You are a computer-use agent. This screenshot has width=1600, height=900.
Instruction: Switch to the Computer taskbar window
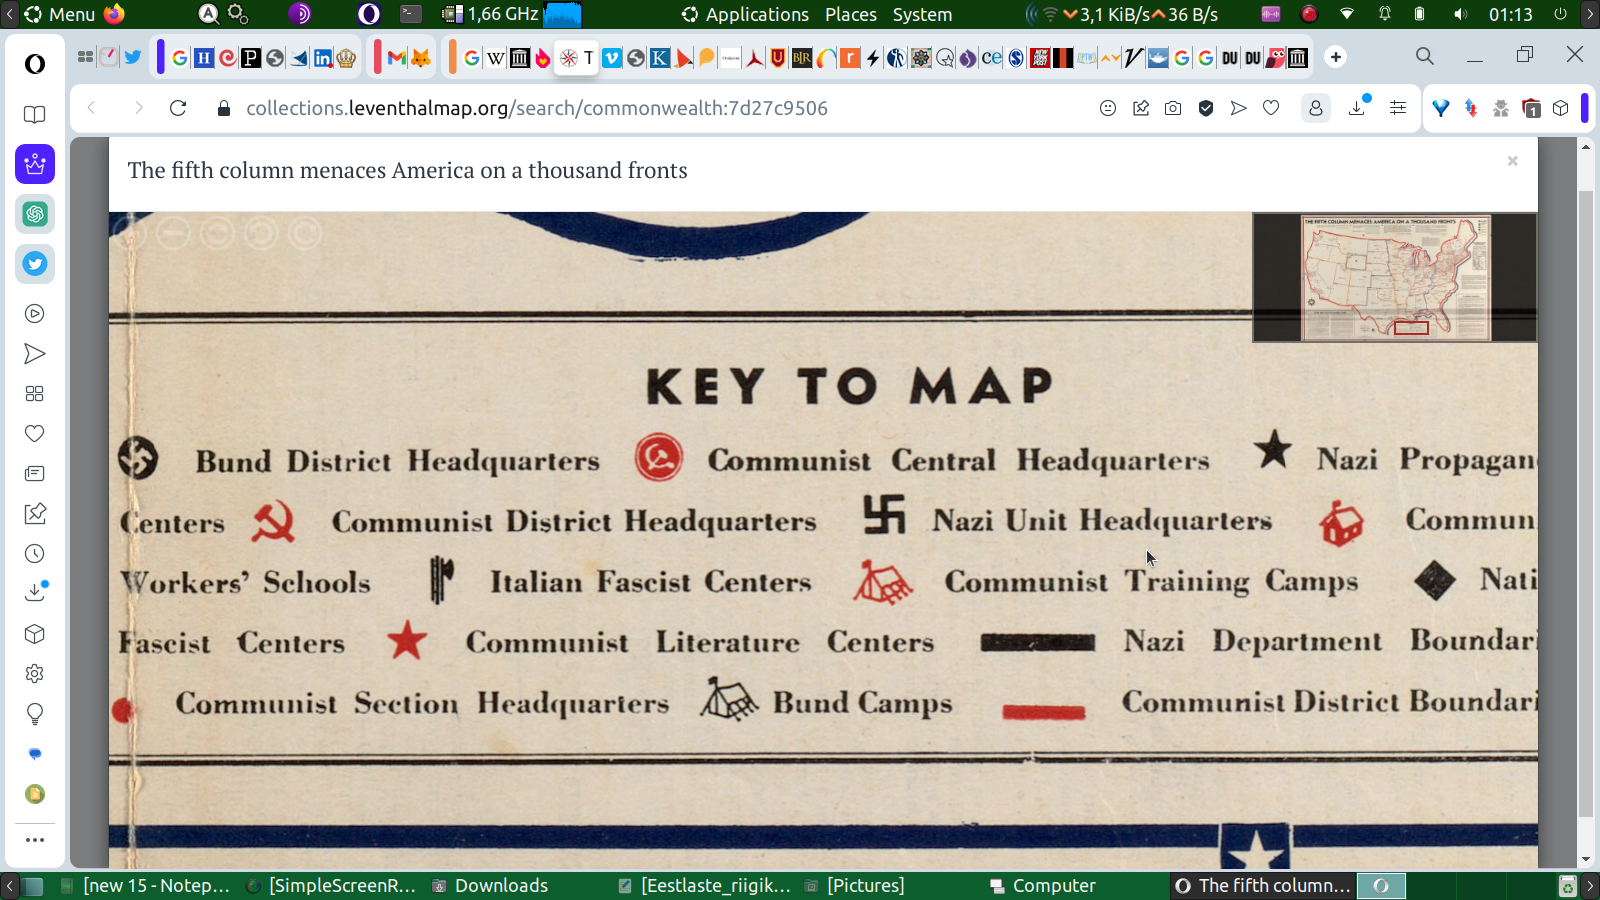[1043, 886]
